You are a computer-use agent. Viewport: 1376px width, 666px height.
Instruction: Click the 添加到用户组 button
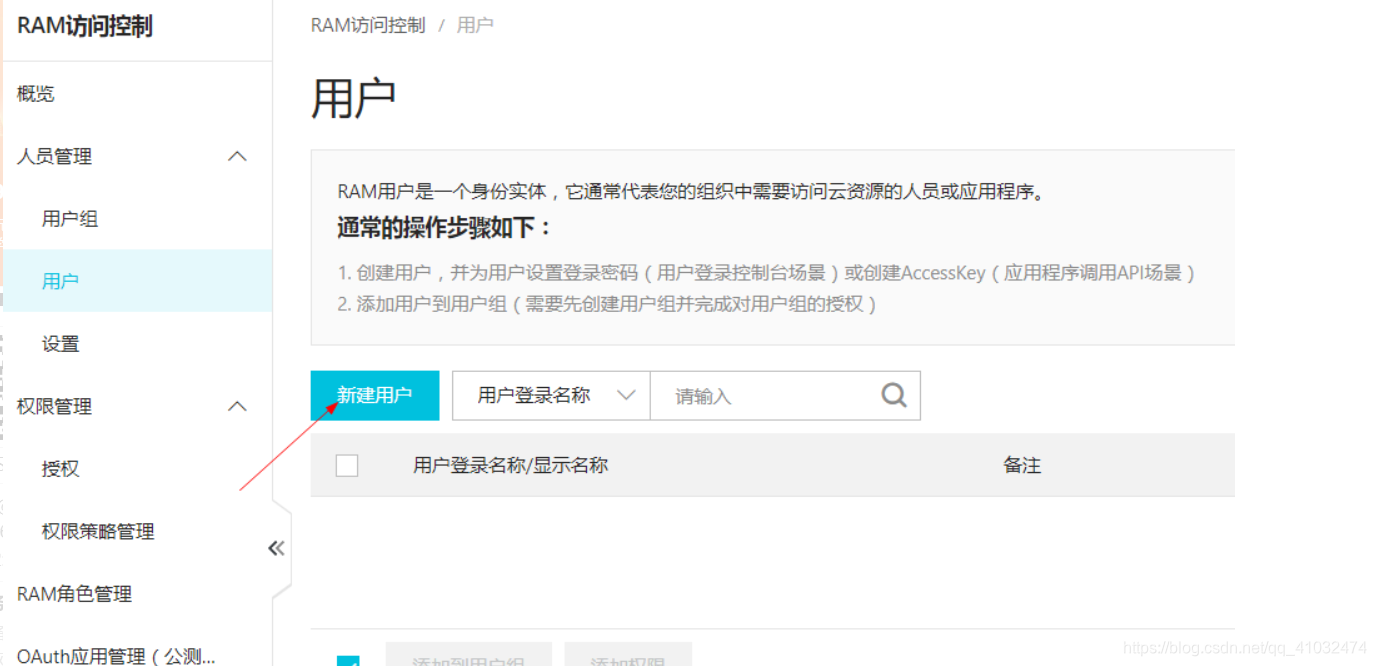pos(468,660)
